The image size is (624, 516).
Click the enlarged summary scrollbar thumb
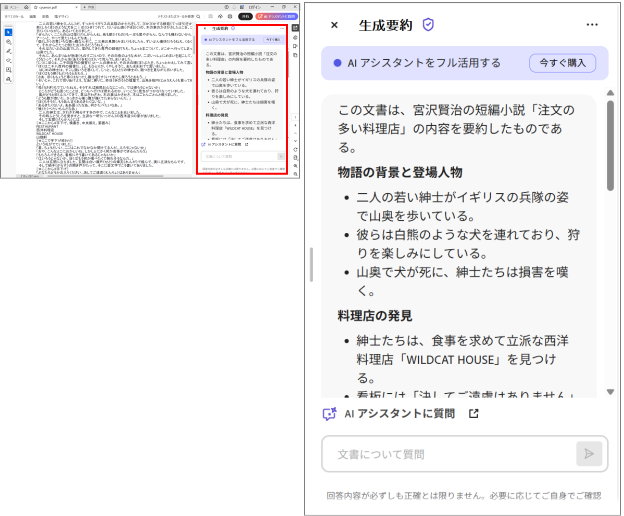(x=610, y=146)
